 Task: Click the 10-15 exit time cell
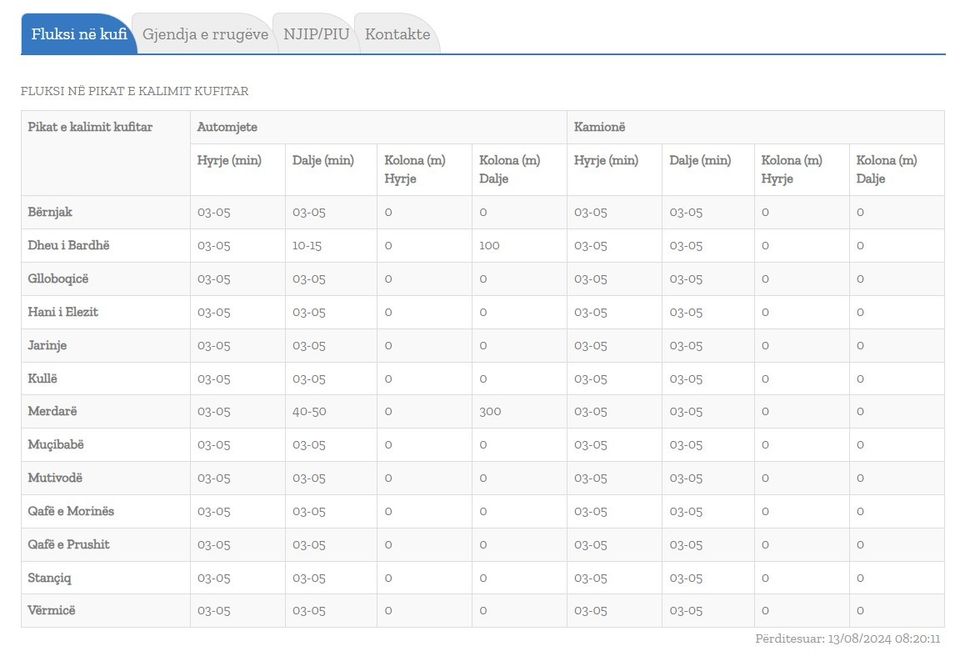307,245
